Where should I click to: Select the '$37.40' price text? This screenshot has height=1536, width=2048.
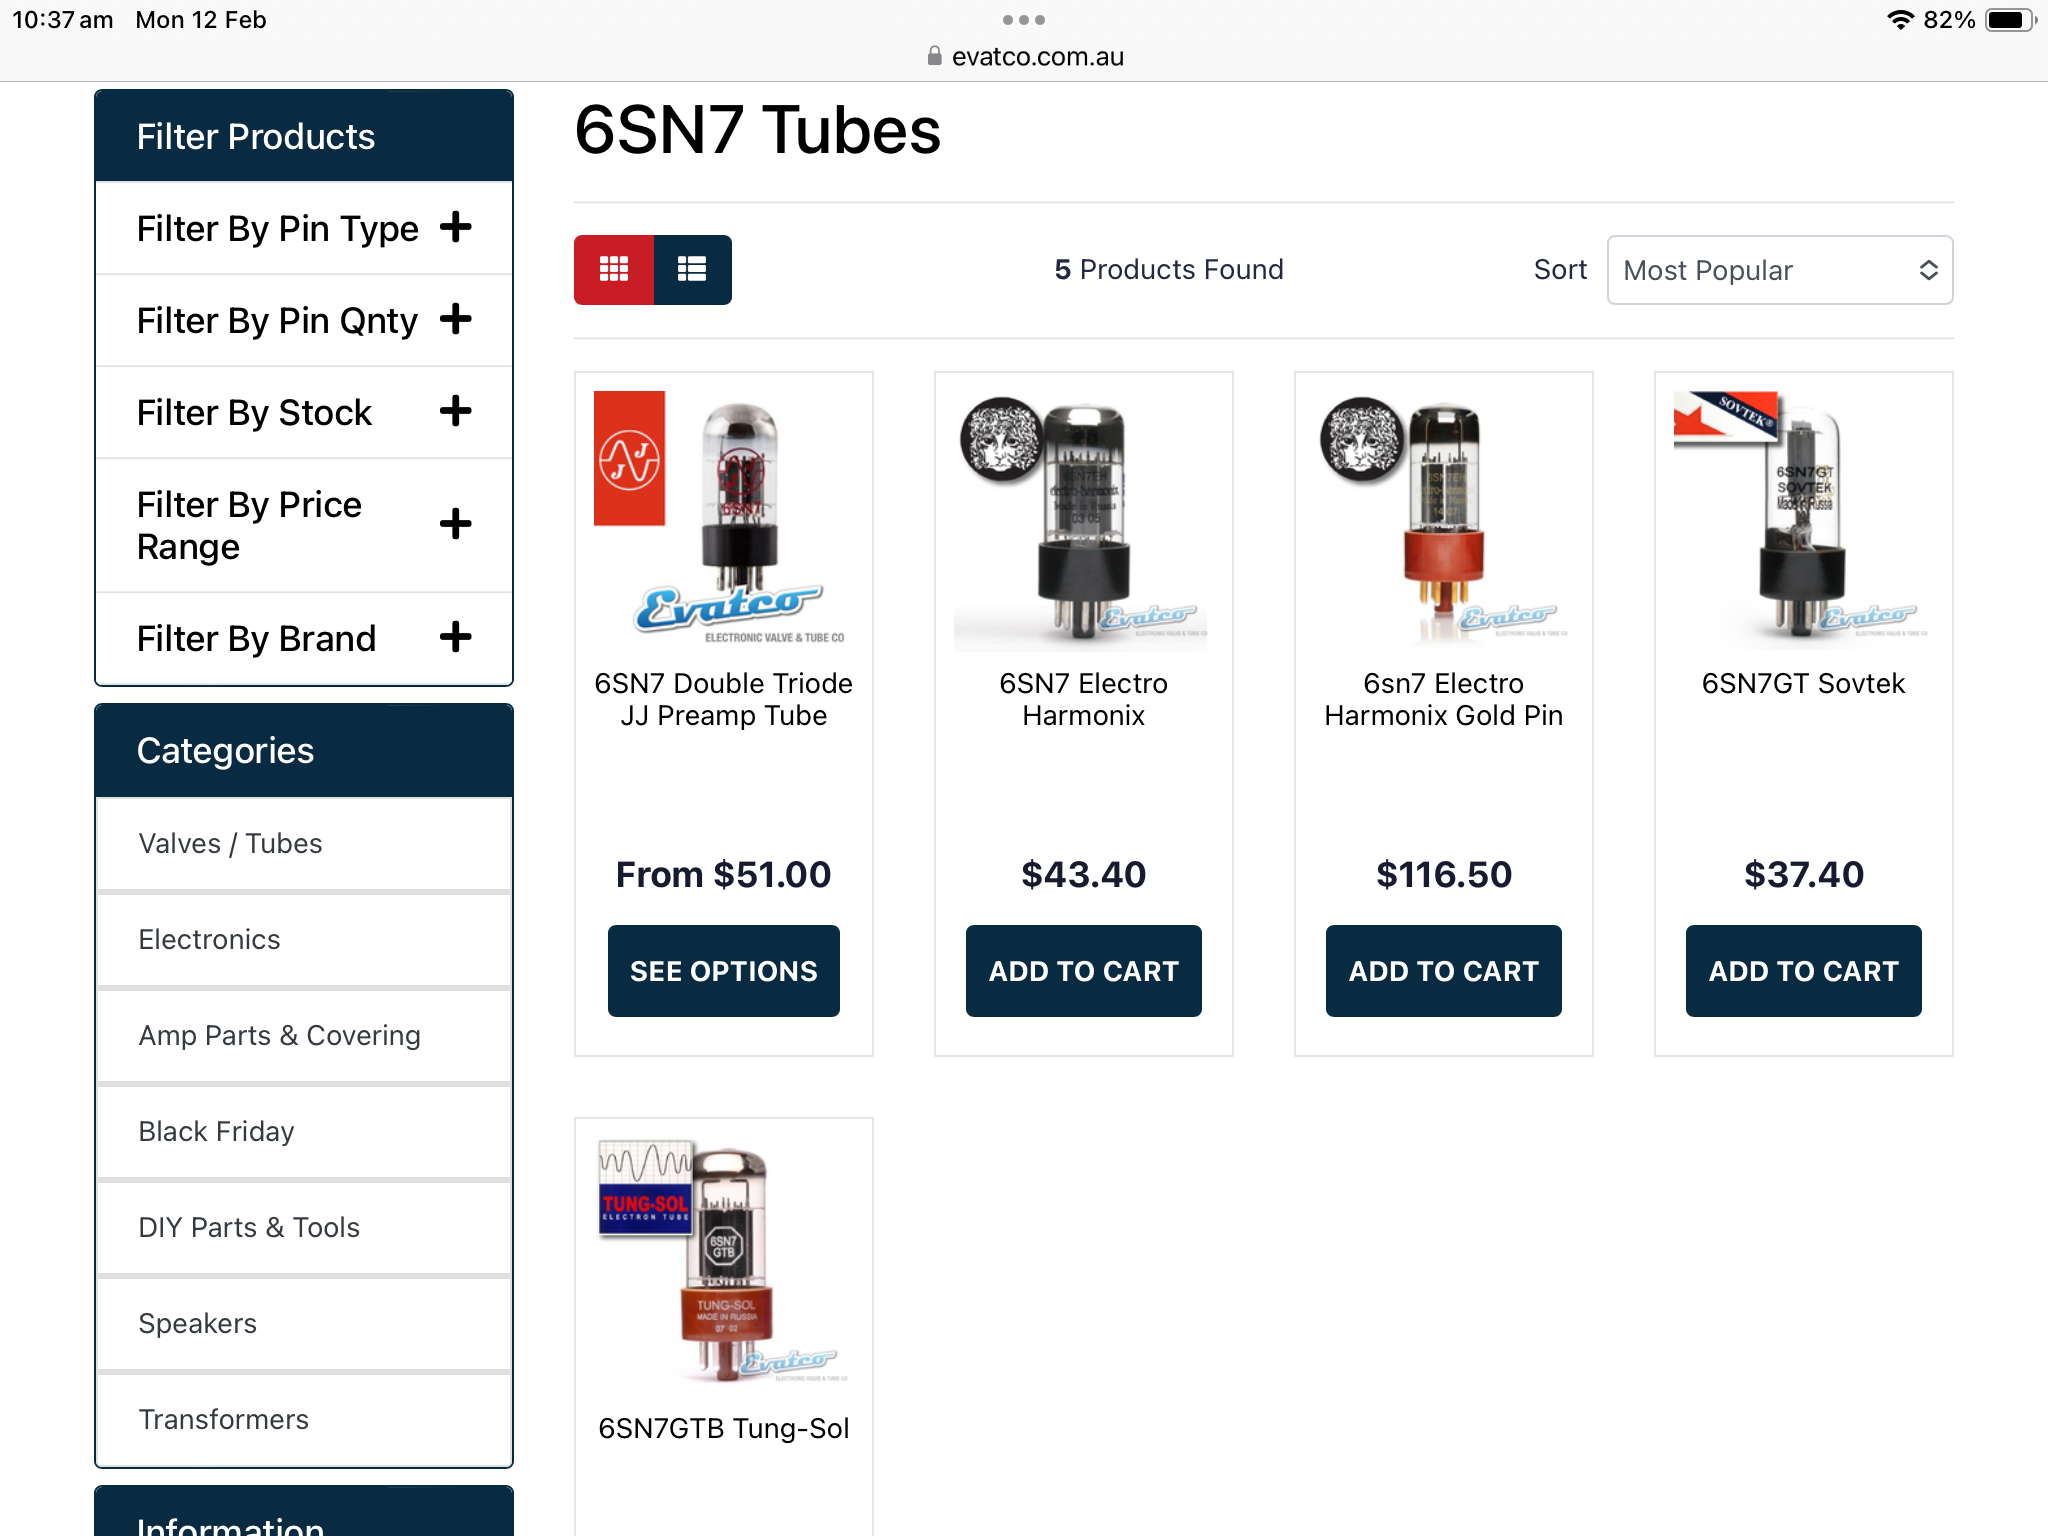[x=1804, y=875]
